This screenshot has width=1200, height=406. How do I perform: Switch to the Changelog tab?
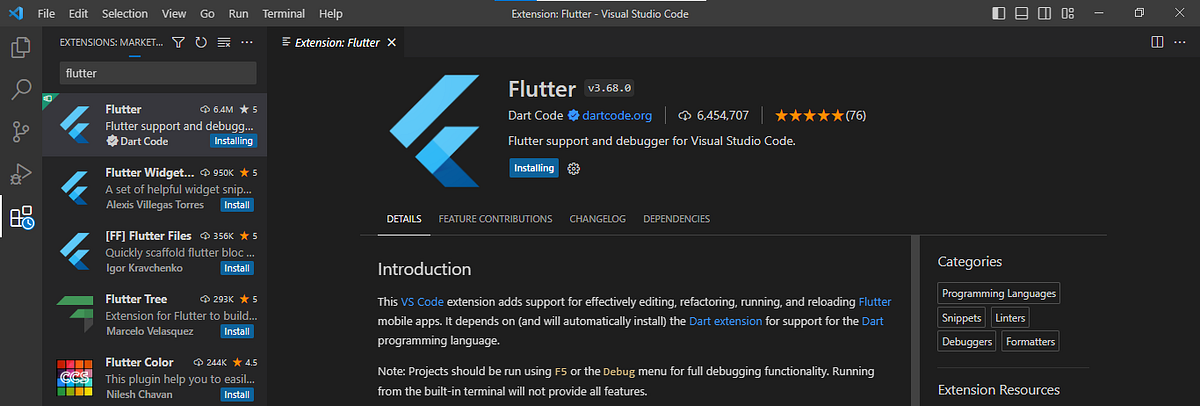[597, 219]
